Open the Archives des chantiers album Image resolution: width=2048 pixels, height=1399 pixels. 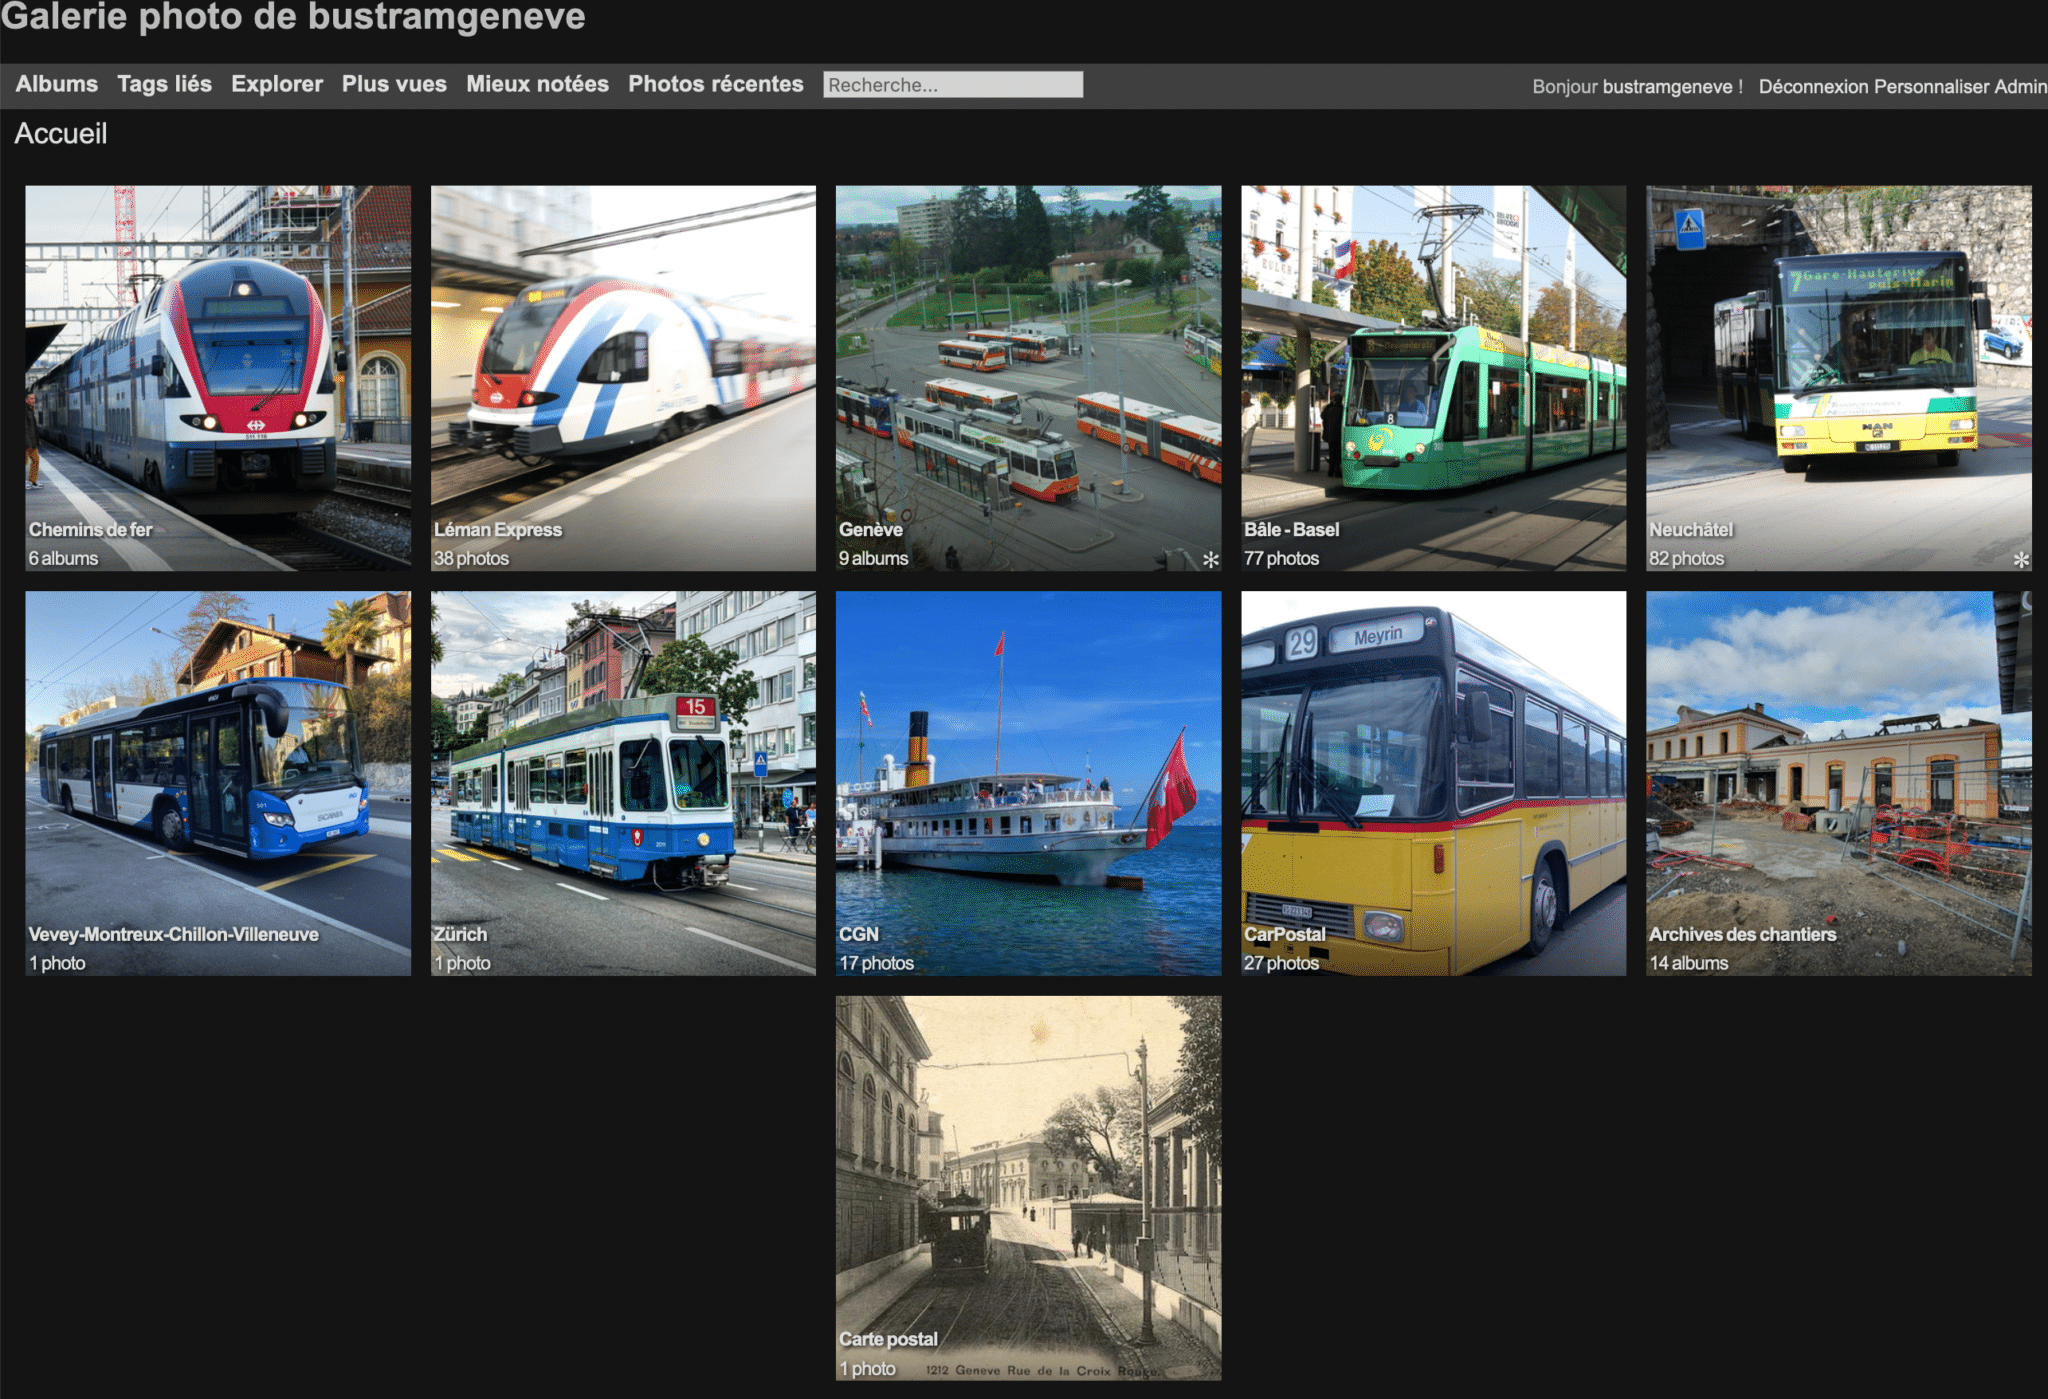click(x=1839, y=783)
